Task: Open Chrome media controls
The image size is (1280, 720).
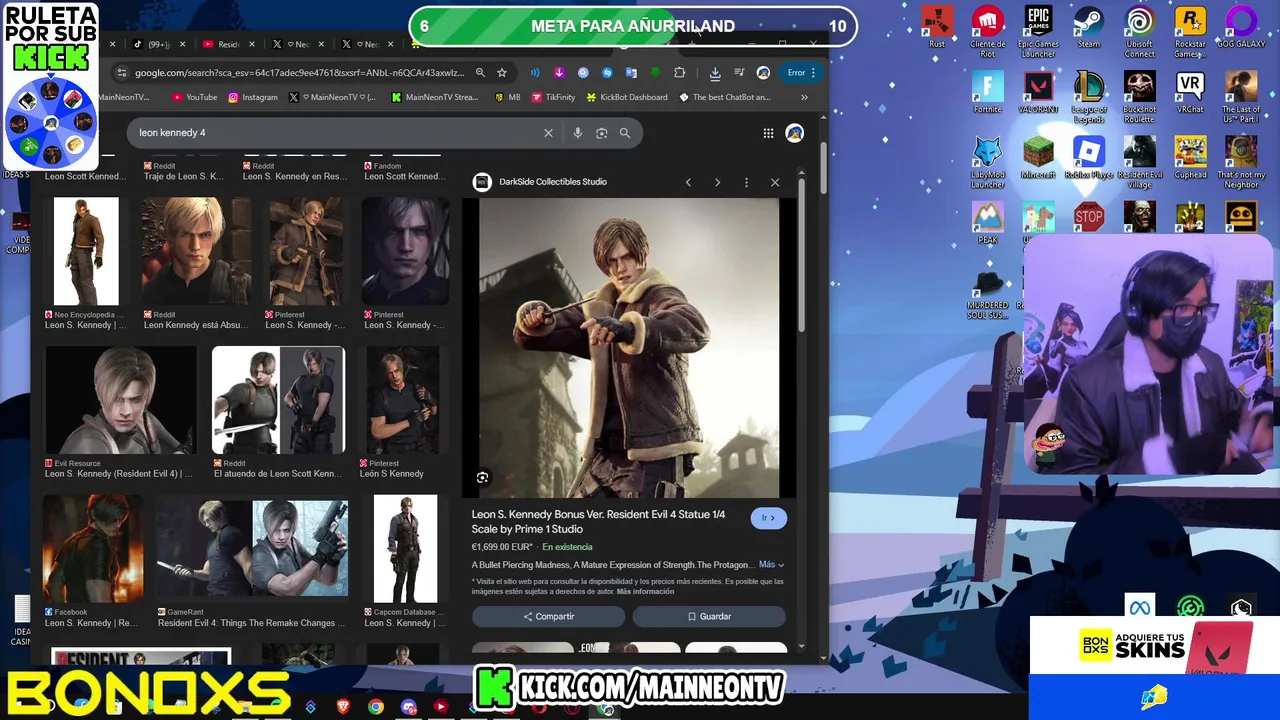Action: click(739, 73)
